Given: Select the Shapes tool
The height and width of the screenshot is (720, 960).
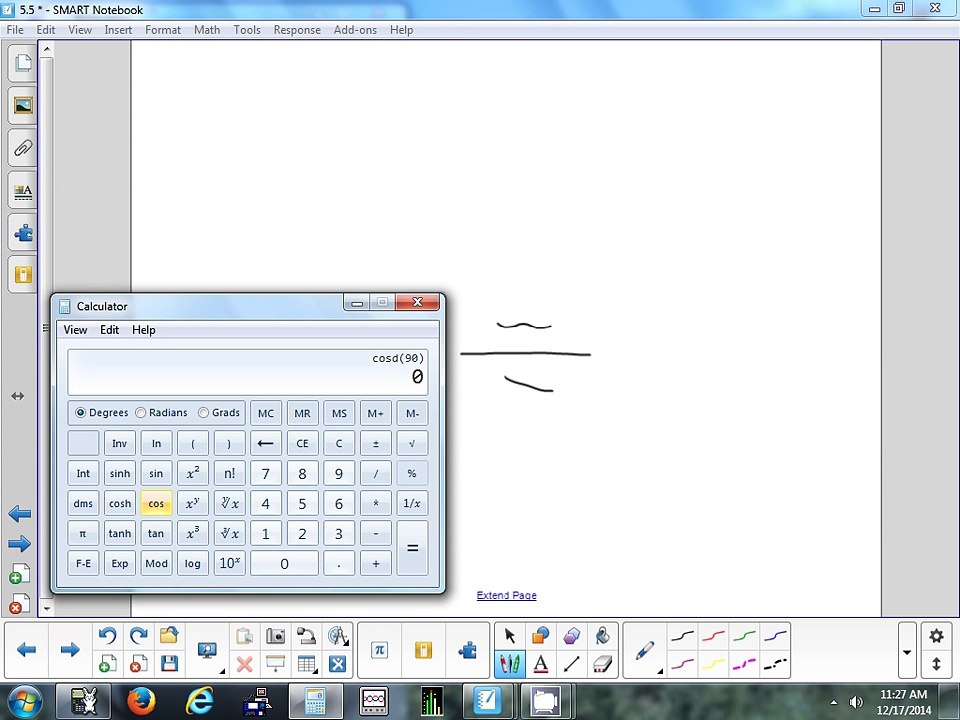Looking at the screenshot, I should point(540,636).
